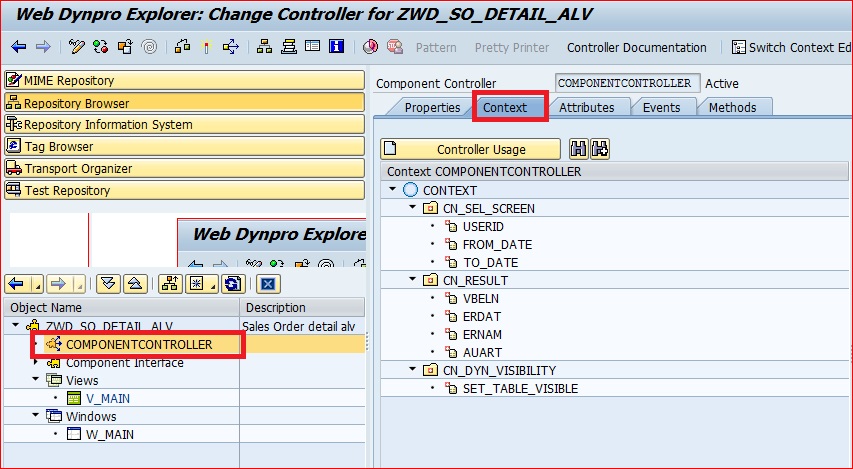Screen dimensions: 853x469
Task: Select the FROM_DATE attribute
Action: tap(497, 244)
